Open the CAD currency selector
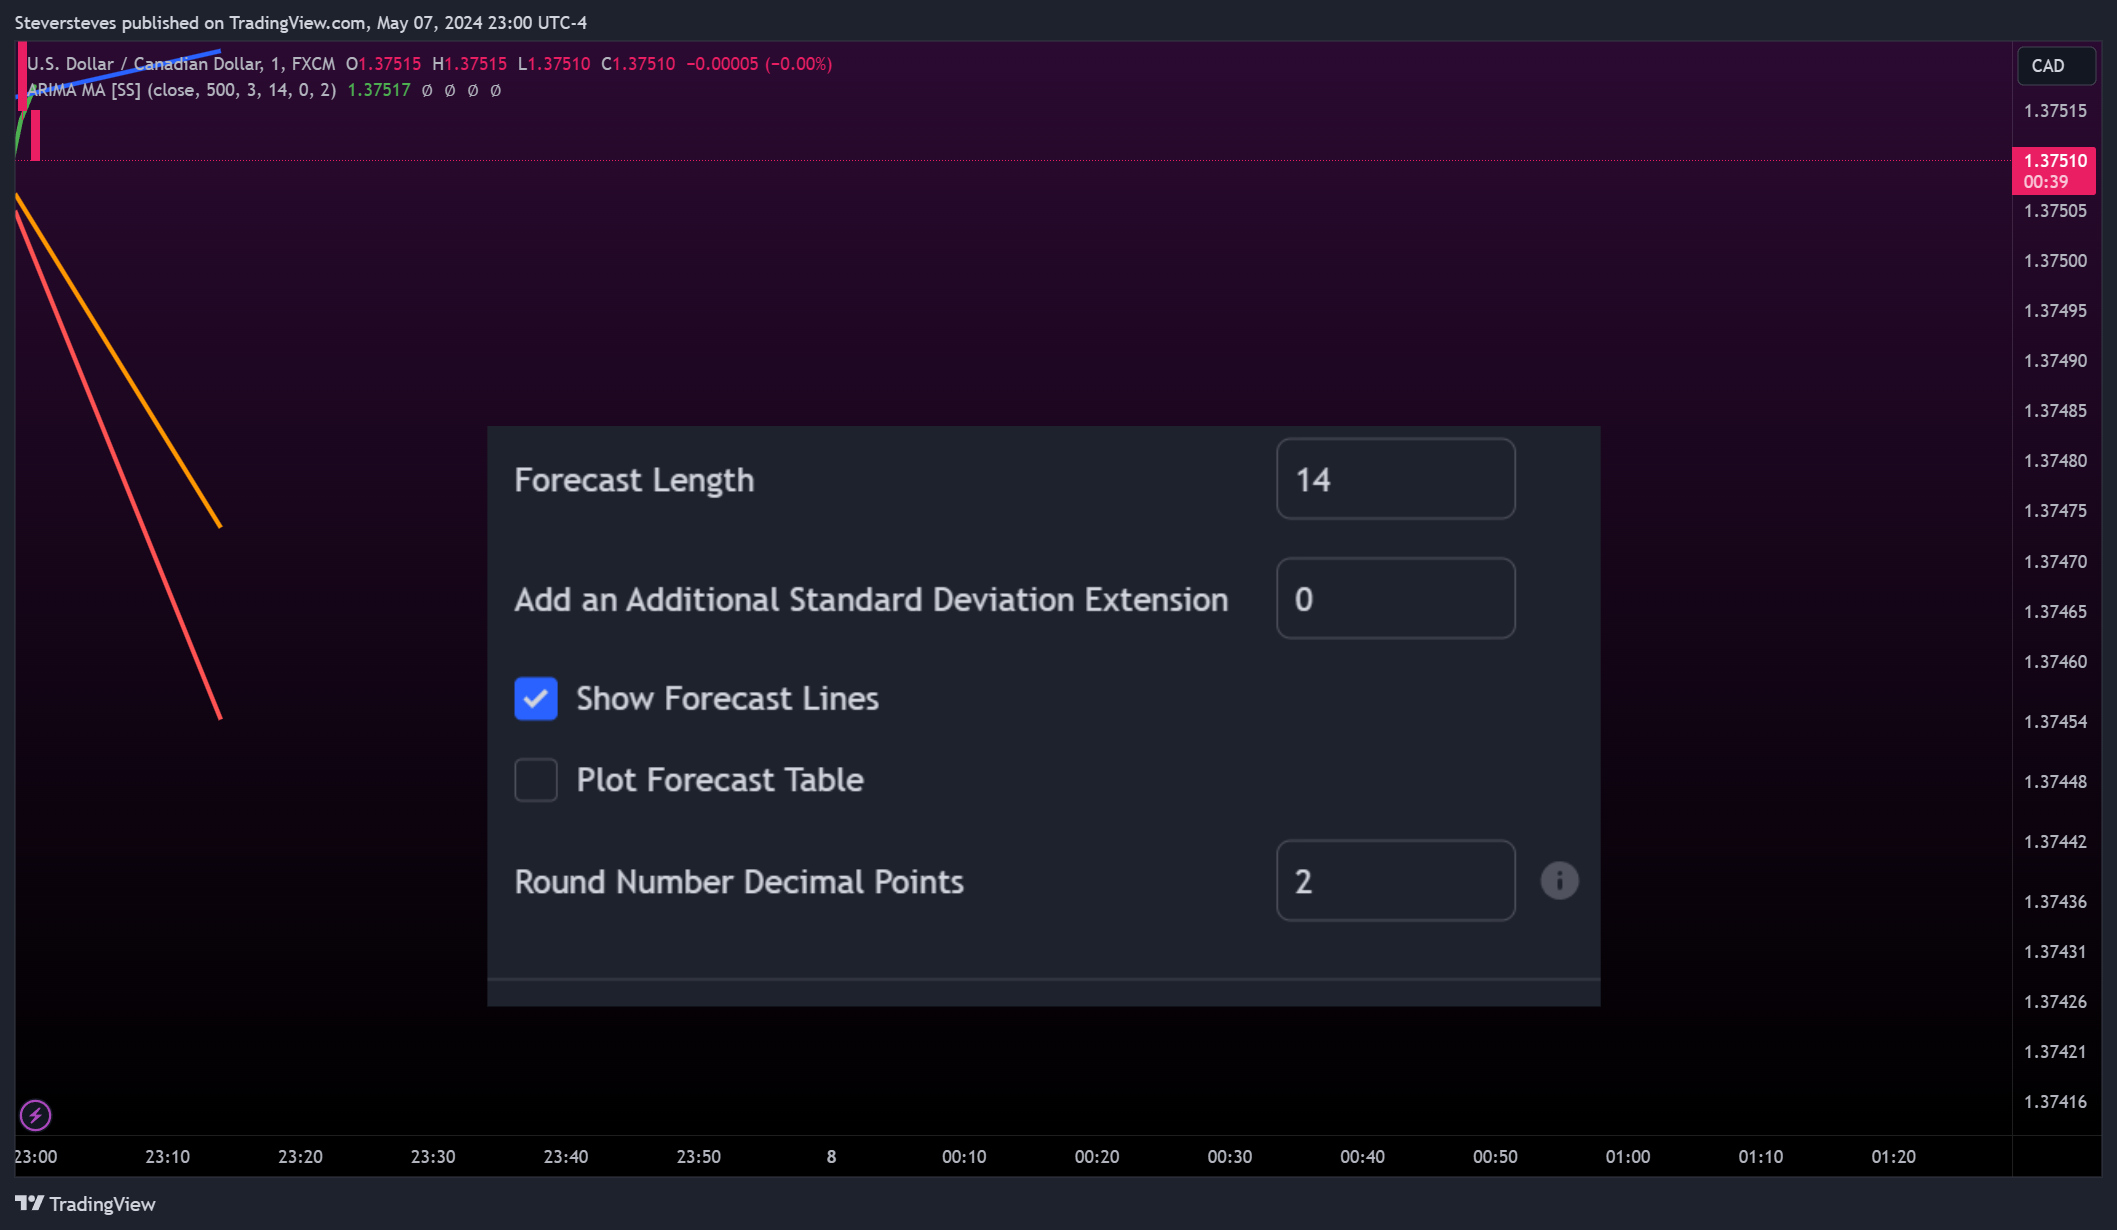Viewport: 2117px width, 1230px height. (2055, 66)
